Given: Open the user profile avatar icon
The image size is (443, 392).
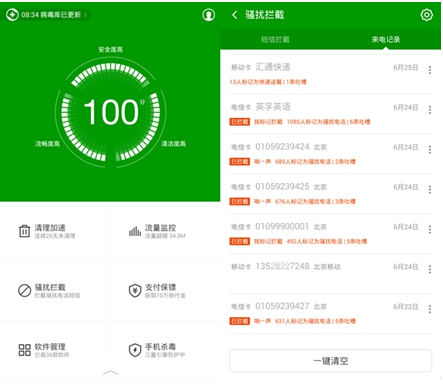Looking at the screenshot, I should [x=208, y=15].
